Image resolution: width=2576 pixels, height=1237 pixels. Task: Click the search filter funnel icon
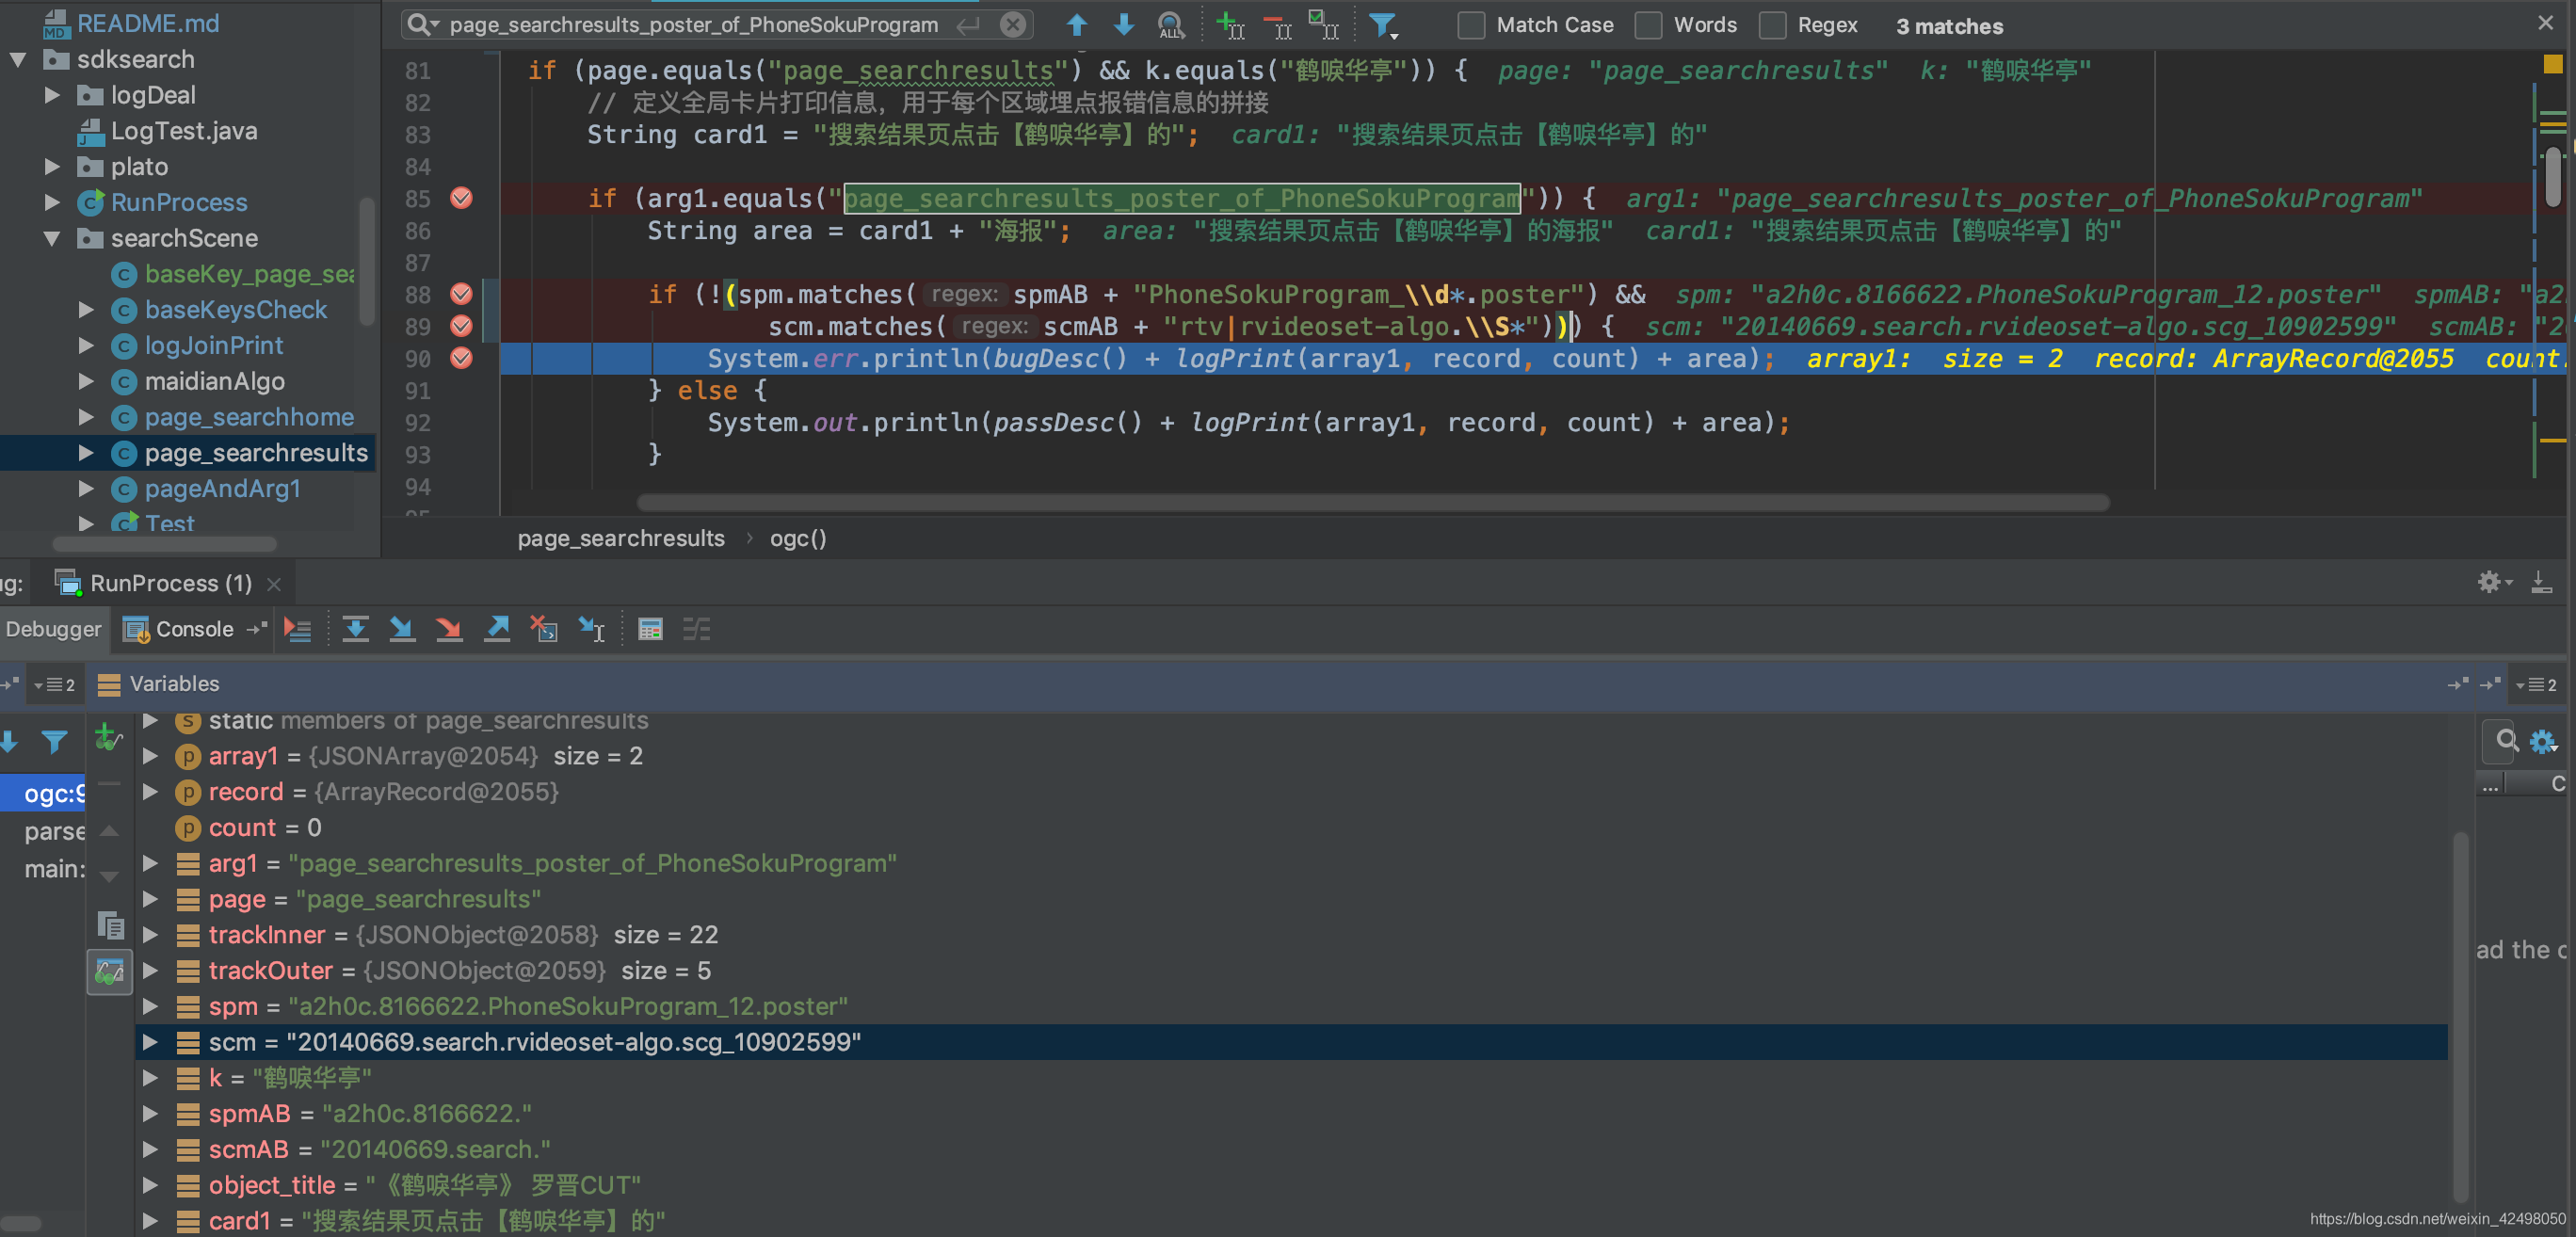click(x=1382, y=25)
